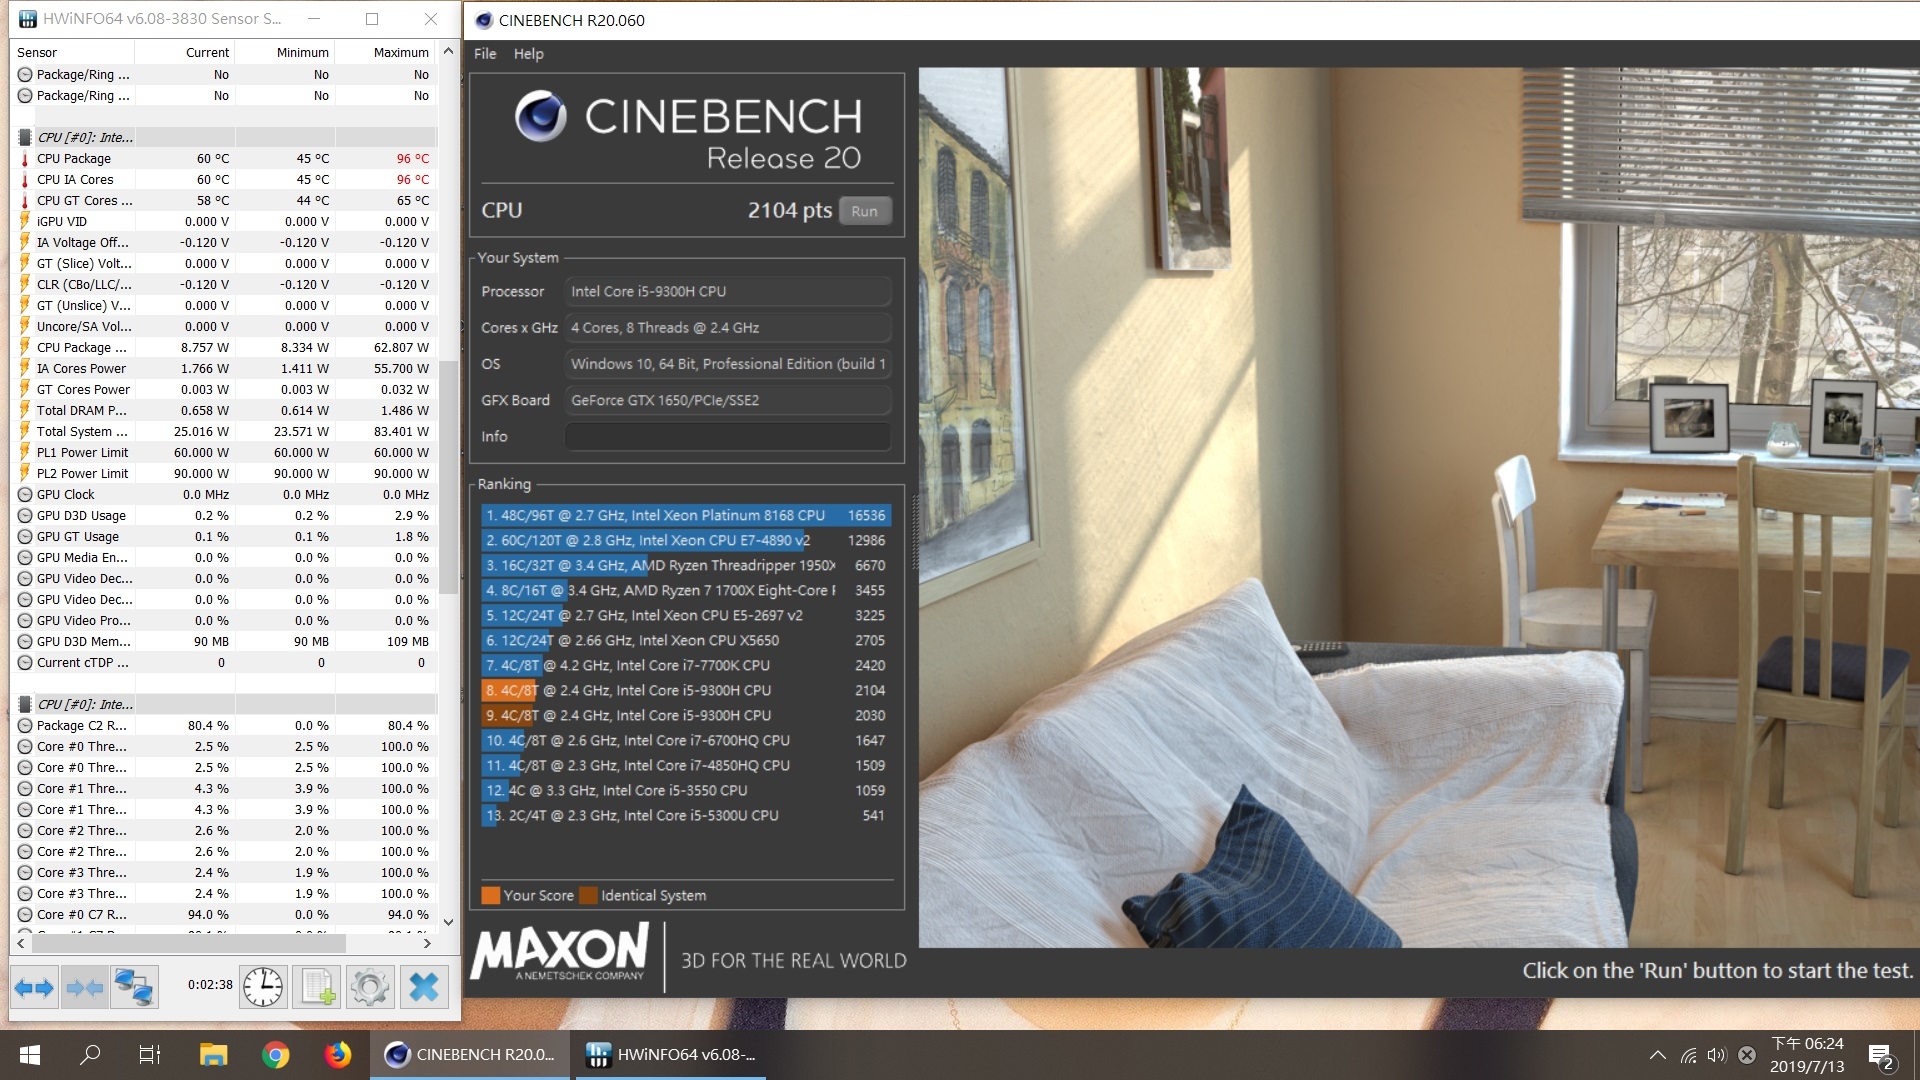Open the network remote monitoring icon in HWiNFO
Viewport: 1920px width, 1080px height.
click(x=134, y=988)
